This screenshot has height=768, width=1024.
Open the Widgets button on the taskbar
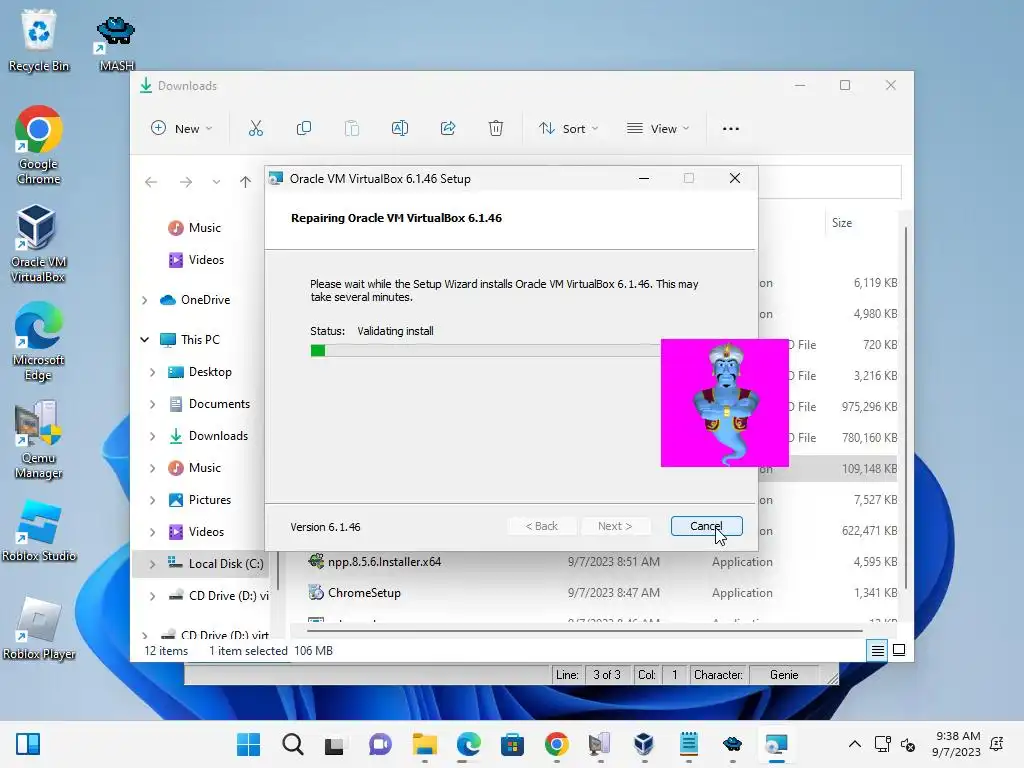(x=28, y=744)
